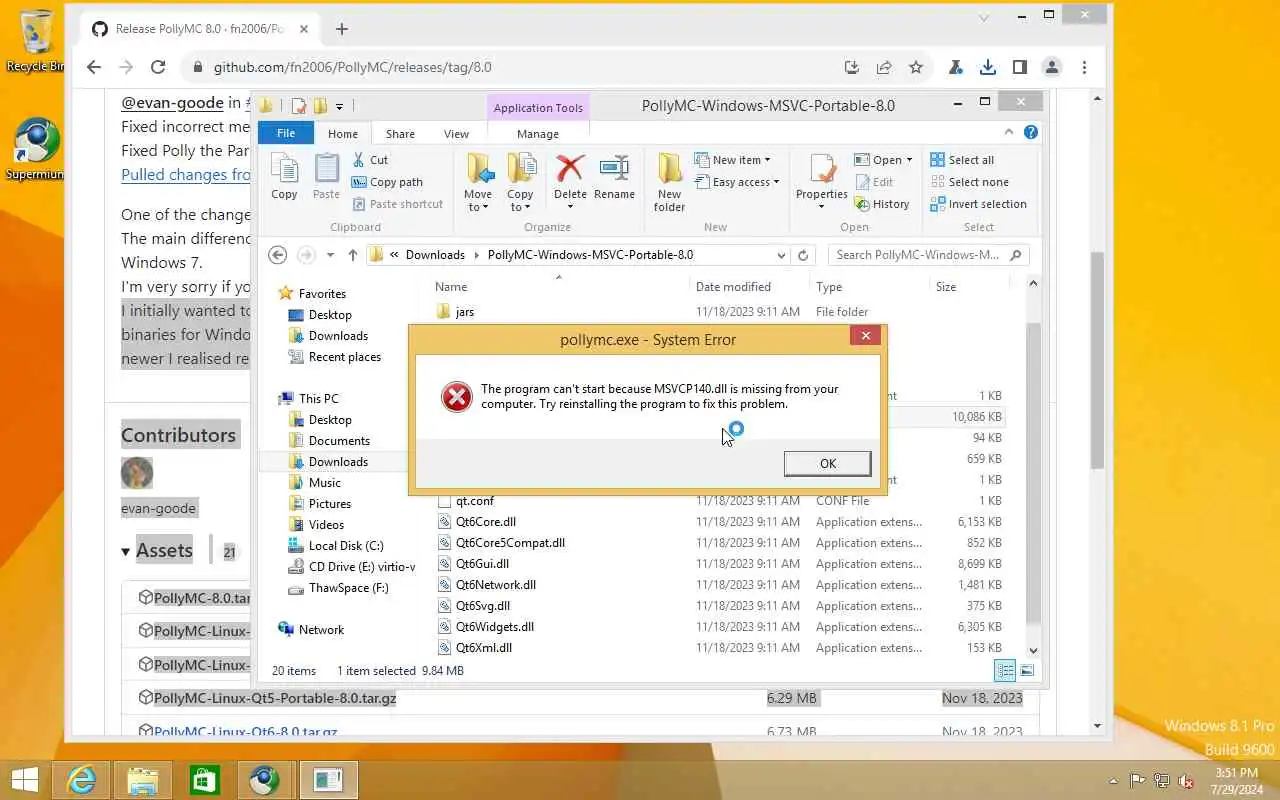
Task: Click the Rename icon
Action: (x=614, y=168)
